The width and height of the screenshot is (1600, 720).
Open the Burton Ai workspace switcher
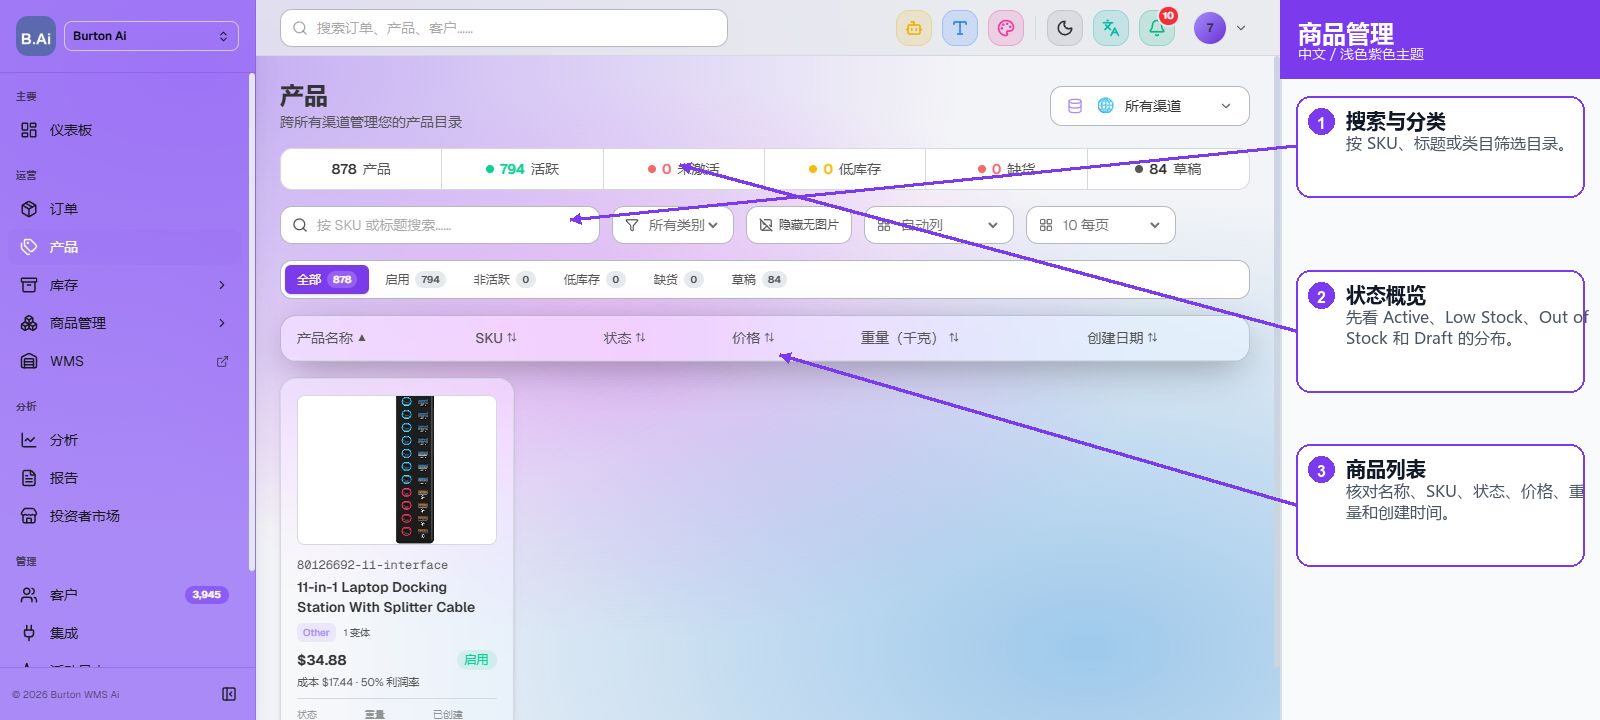coord(151,36)
